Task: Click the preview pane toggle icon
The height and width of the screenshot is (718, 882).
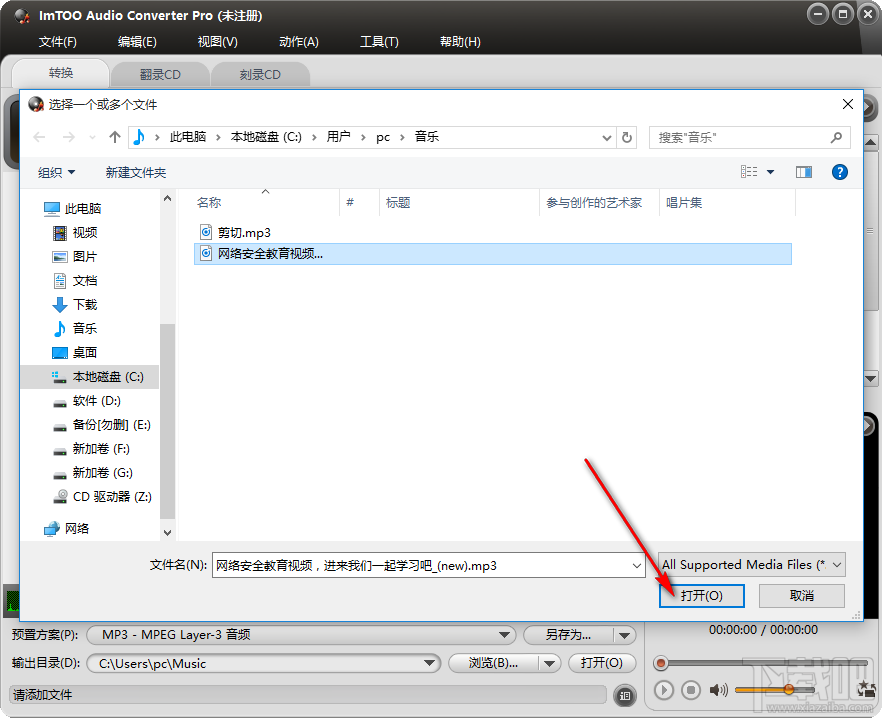Action: point(804,171)
